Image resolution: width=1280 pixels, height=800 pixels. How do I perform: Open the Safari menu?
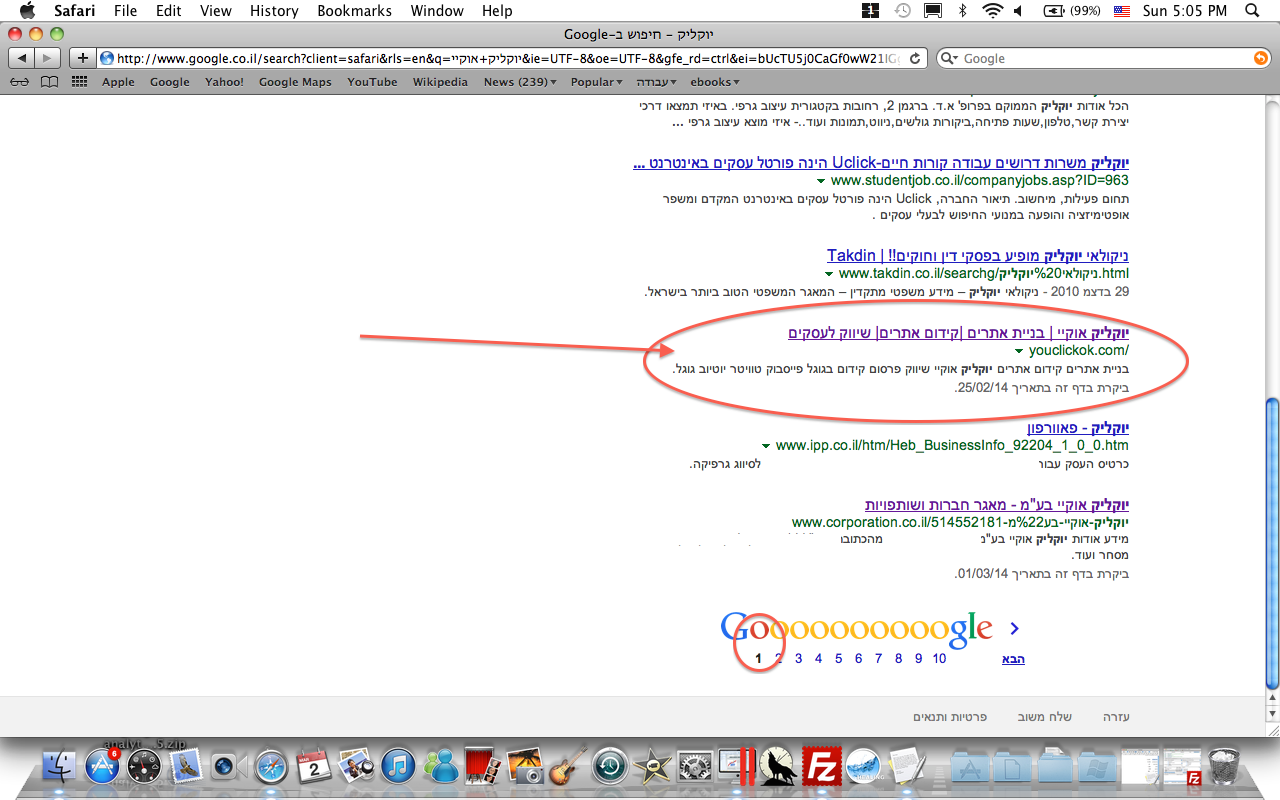pyautogui.click(x=75, y=11)
